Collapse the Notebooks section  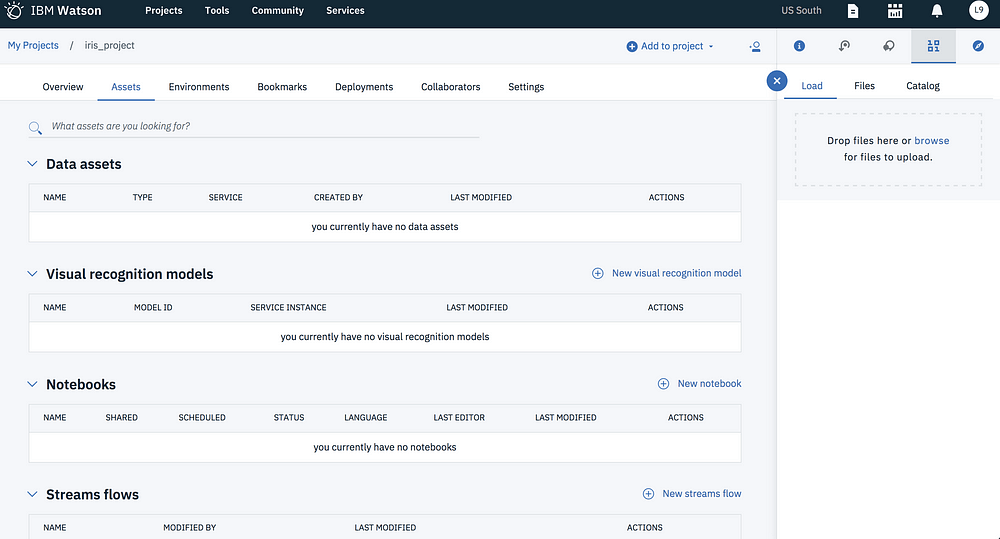click(32, 384)
